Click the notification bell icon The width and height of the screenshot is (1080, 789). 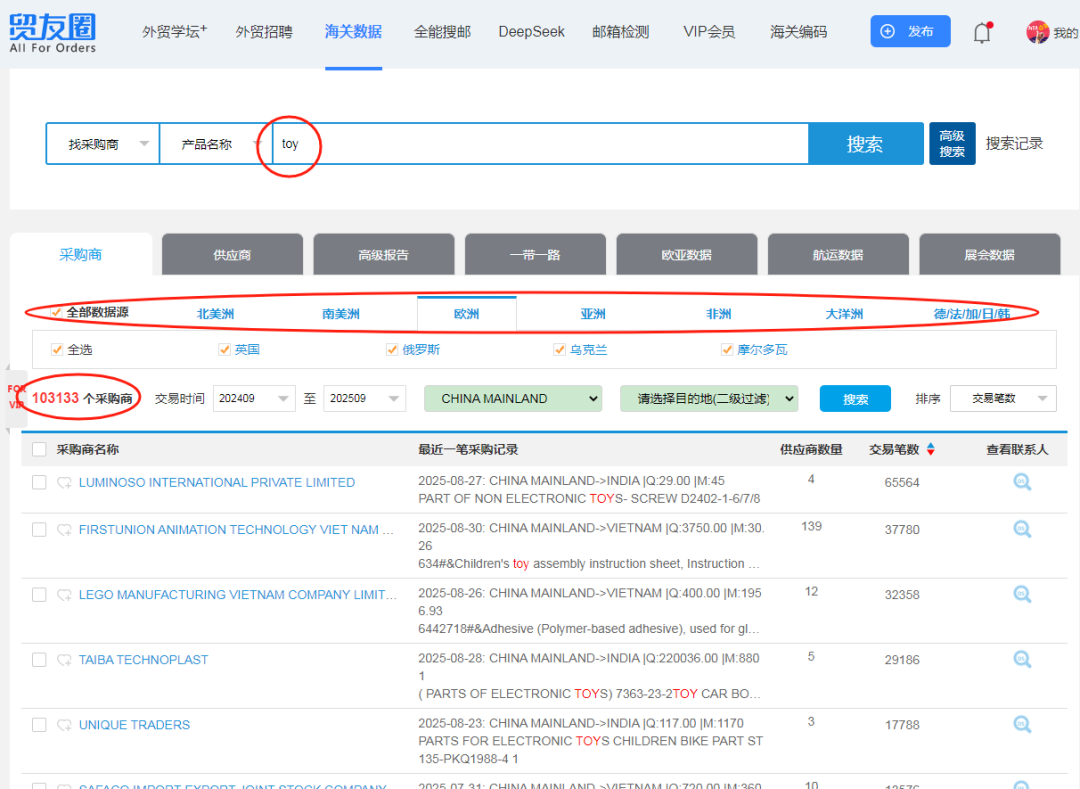point(982,32)
